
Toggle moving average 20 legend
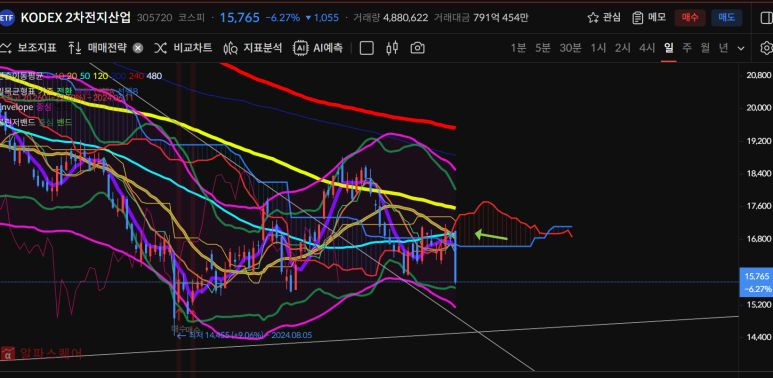click(72, 76)
